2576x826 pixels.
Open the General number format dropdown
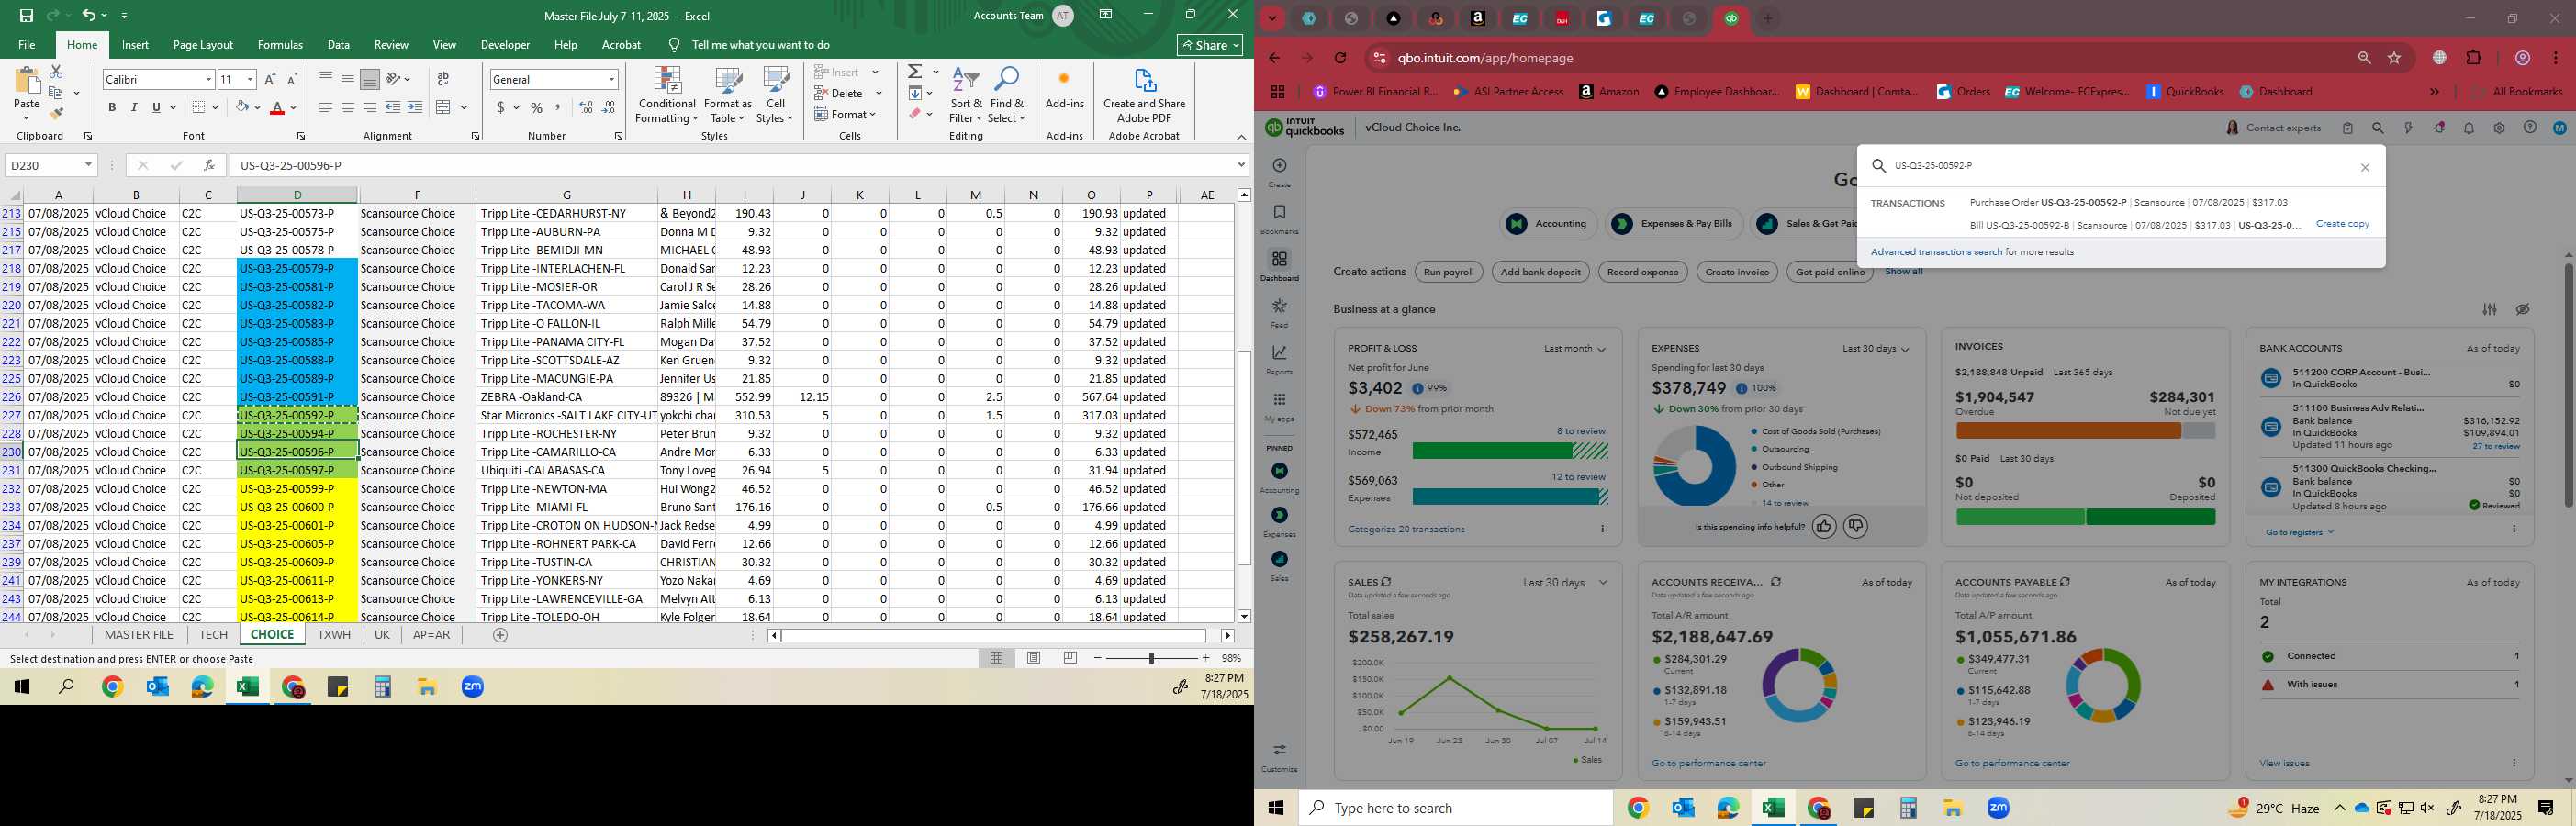[x=611, y=79]
